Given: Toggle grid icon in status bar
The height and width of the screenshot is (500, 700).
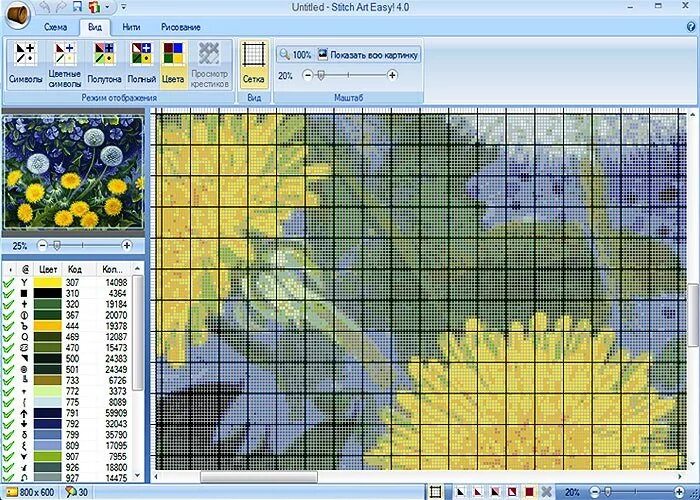Looking at the screenshot, I should pos(435,492).
